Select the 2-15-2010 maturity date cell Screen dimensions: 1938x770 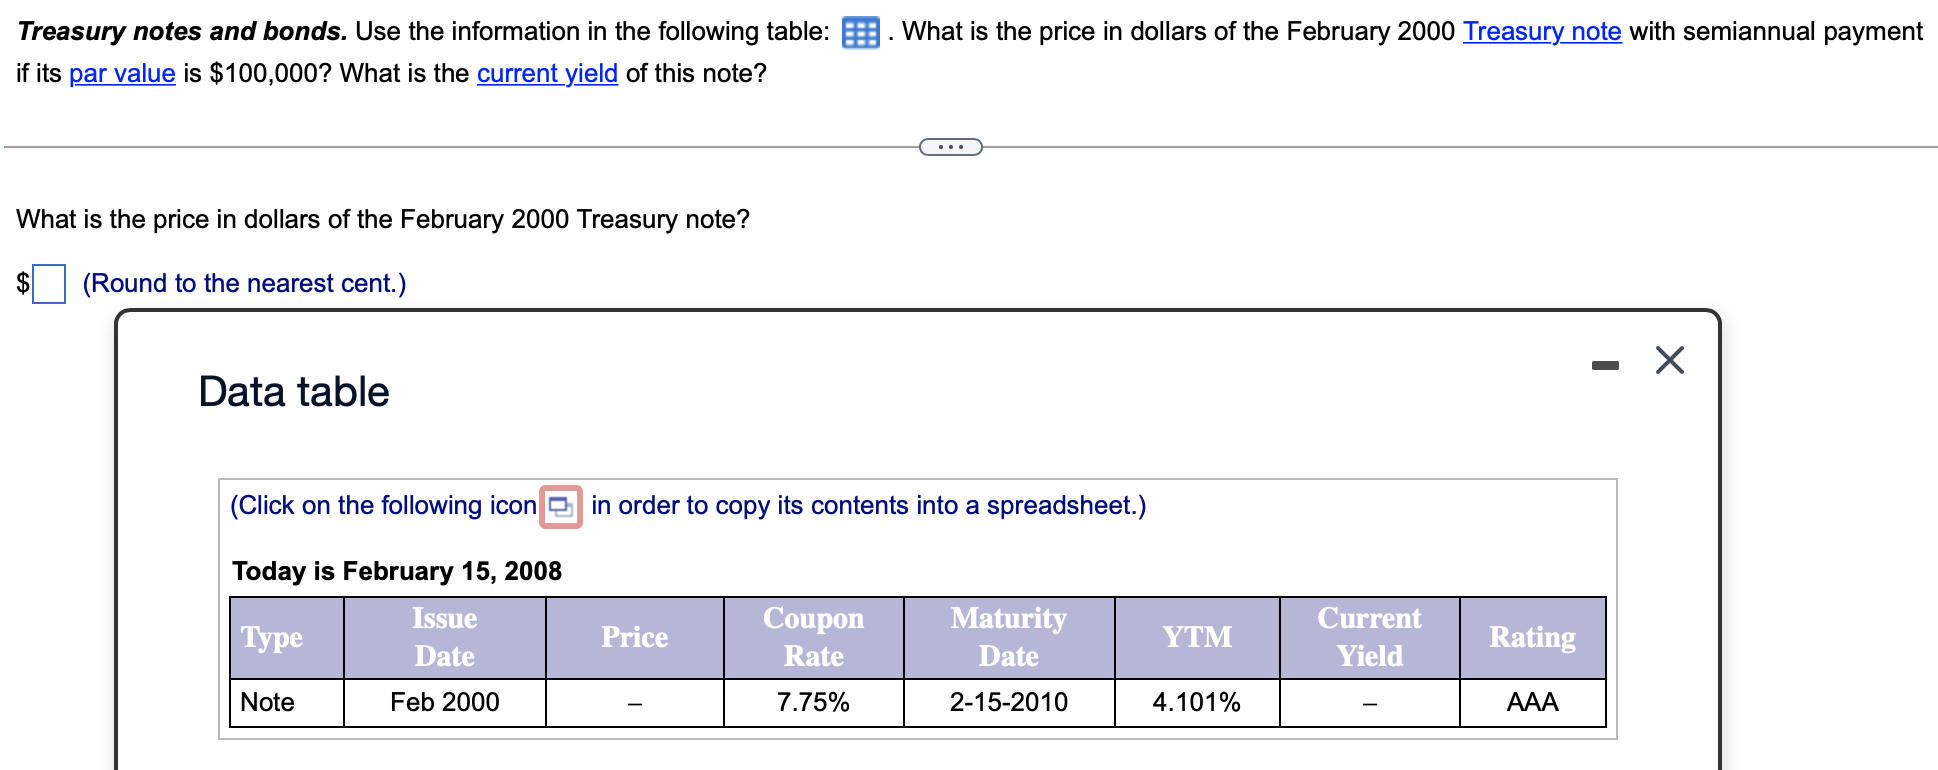pyautogui.click(x=1008, y=702)
